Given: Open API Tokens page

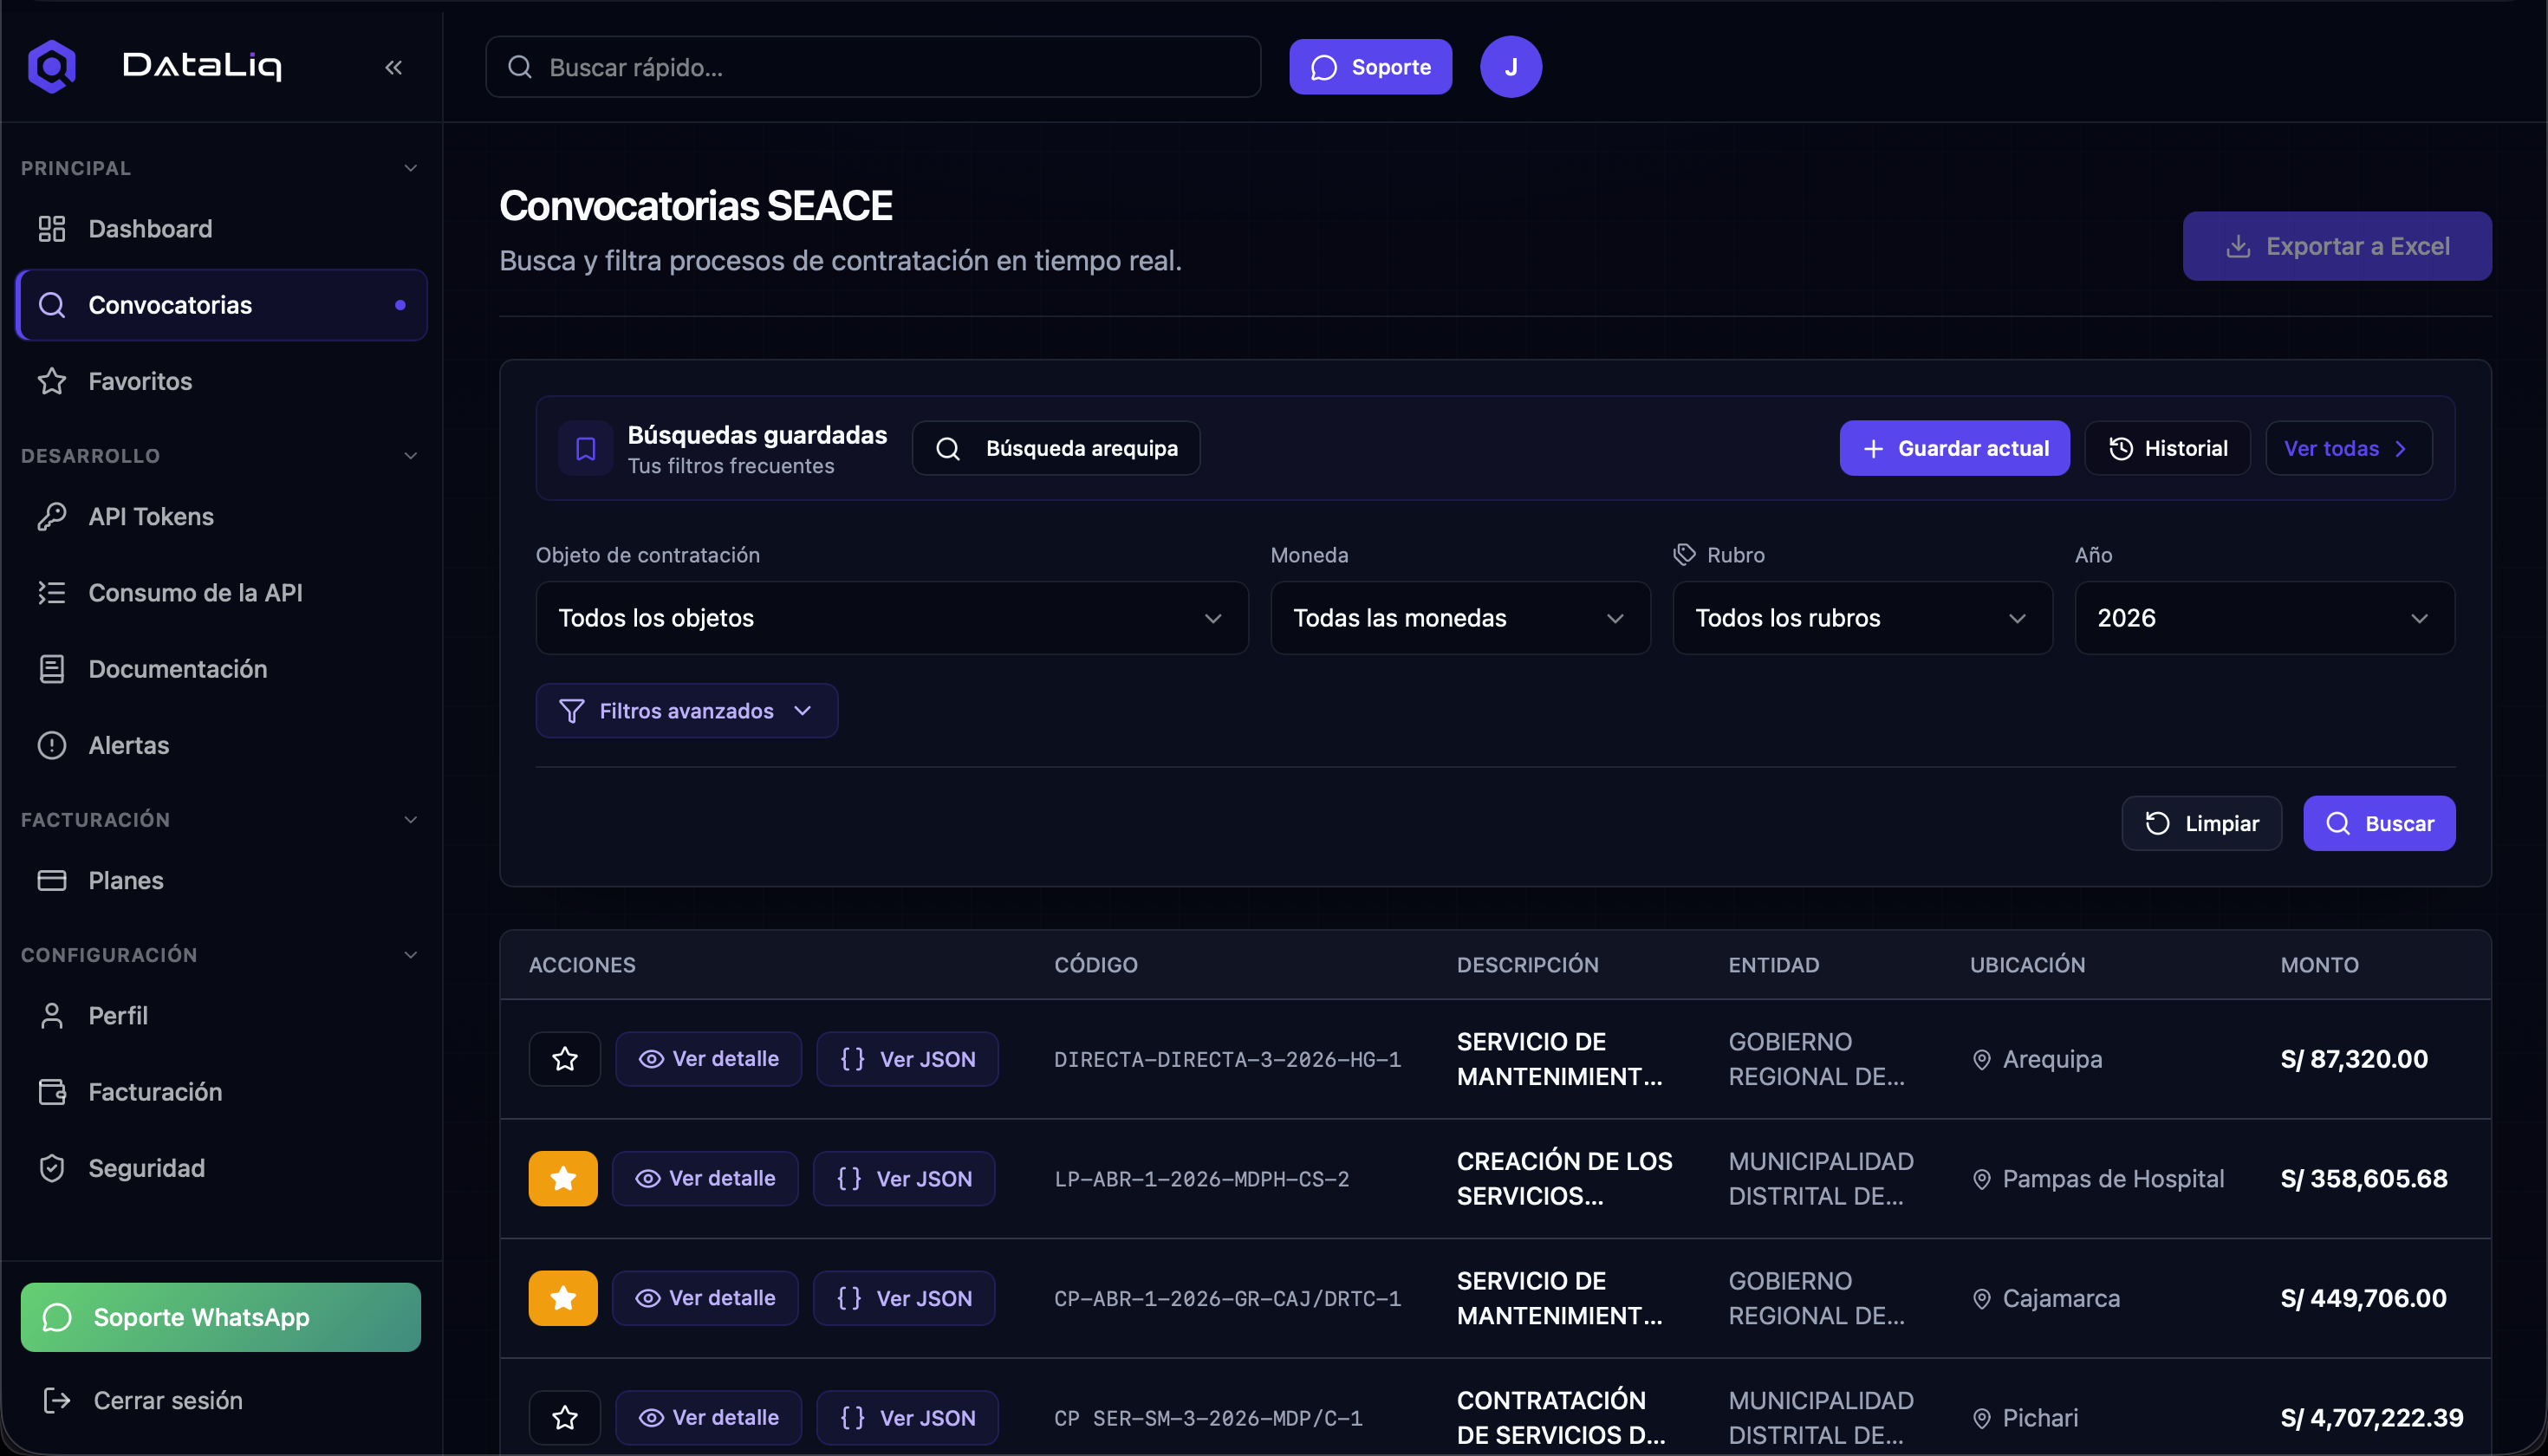Looking at the screenshot, I should click(222, 517).
